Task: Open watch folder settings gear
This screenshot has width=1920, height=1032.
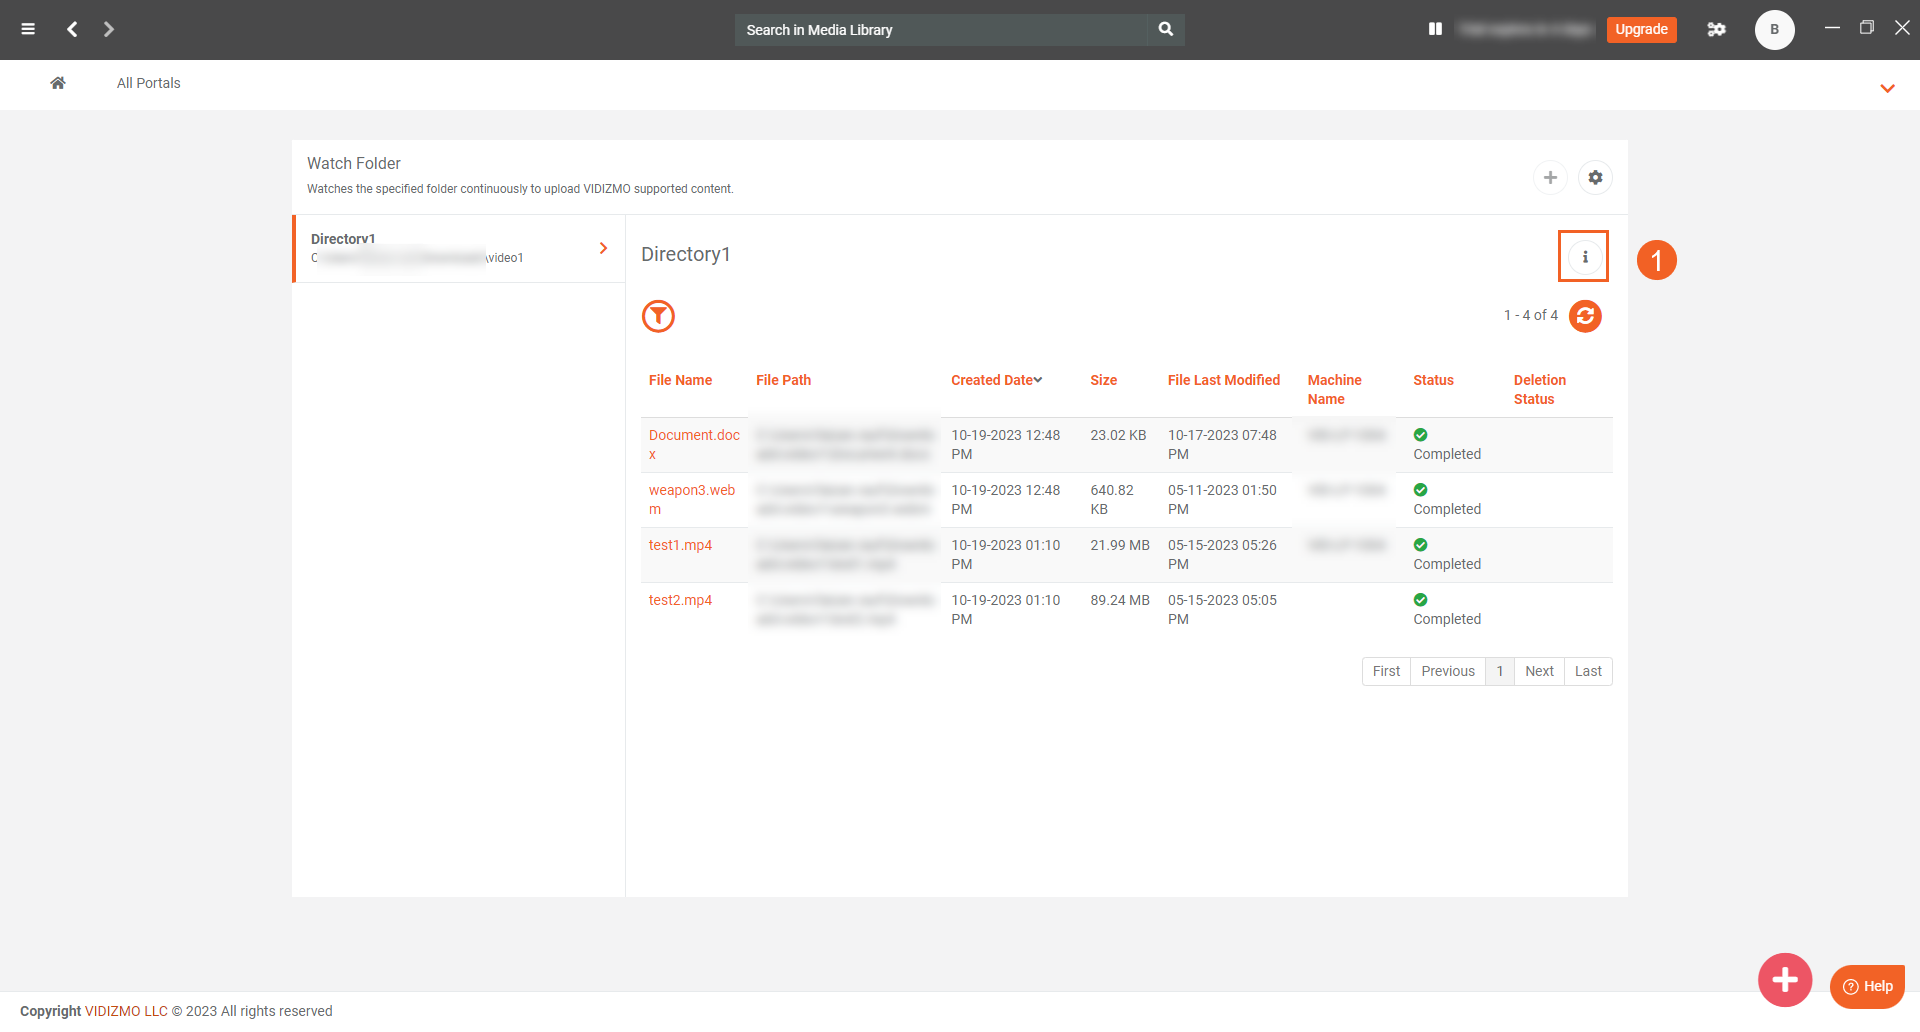Action: tap(1595, 177)
